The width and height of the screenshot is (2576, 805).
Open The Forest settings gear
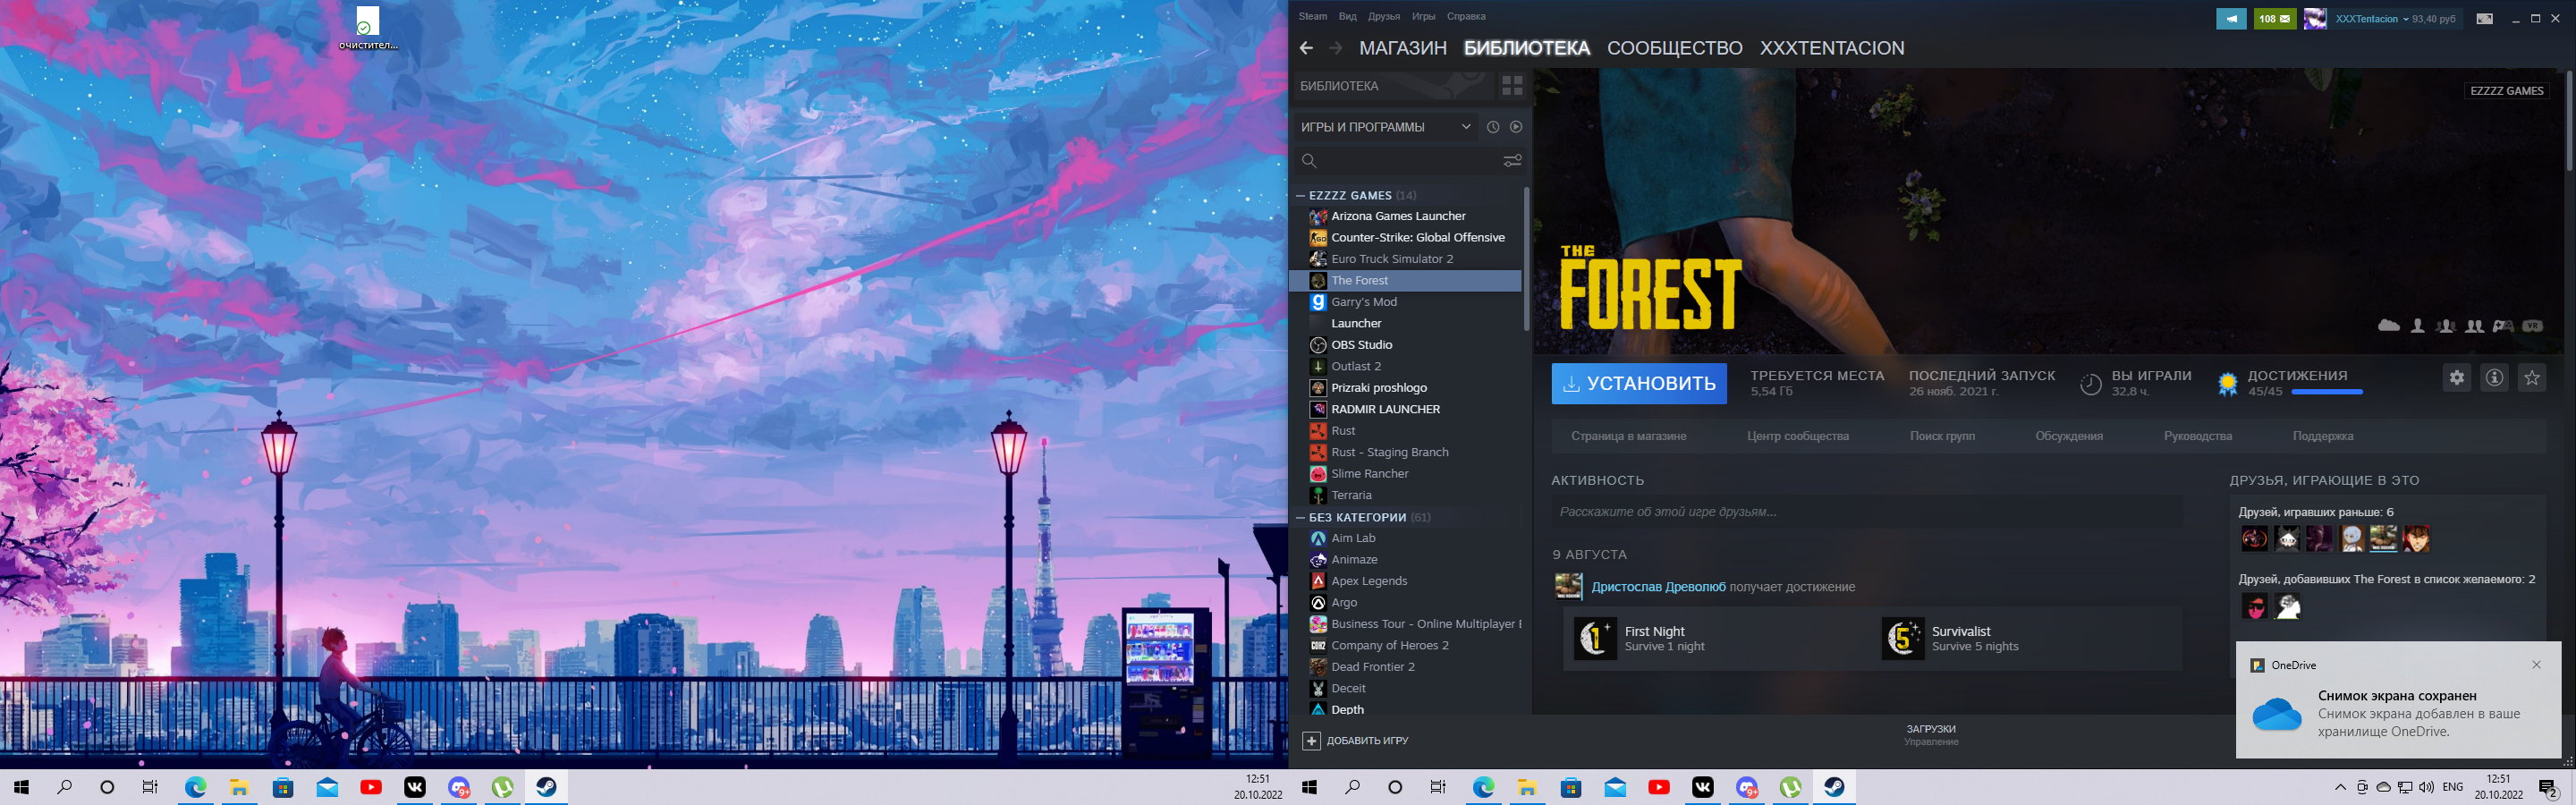[x=2457, y=378]
